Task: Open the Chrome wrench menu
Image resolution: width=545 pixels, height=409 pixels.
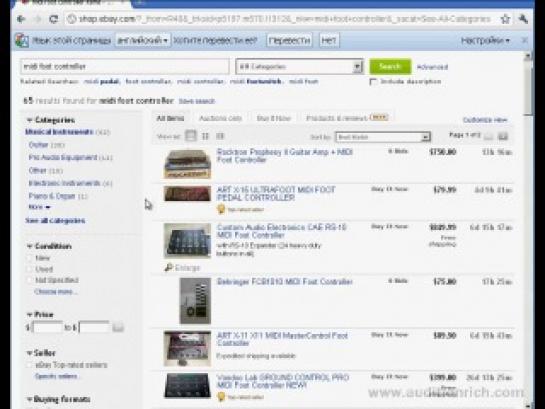Action: pos(523,19)
